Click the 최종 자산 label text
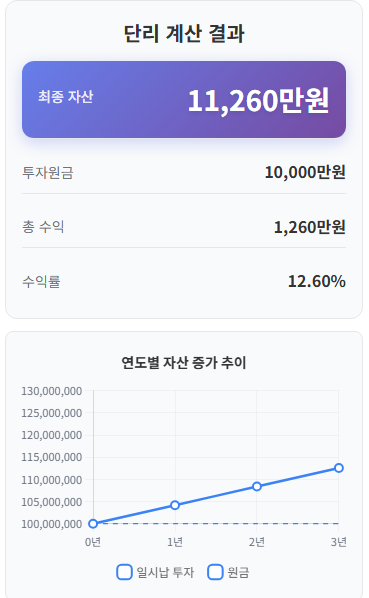Image resolution: width=369 pixels, height=598 pixels. (66, 96)
